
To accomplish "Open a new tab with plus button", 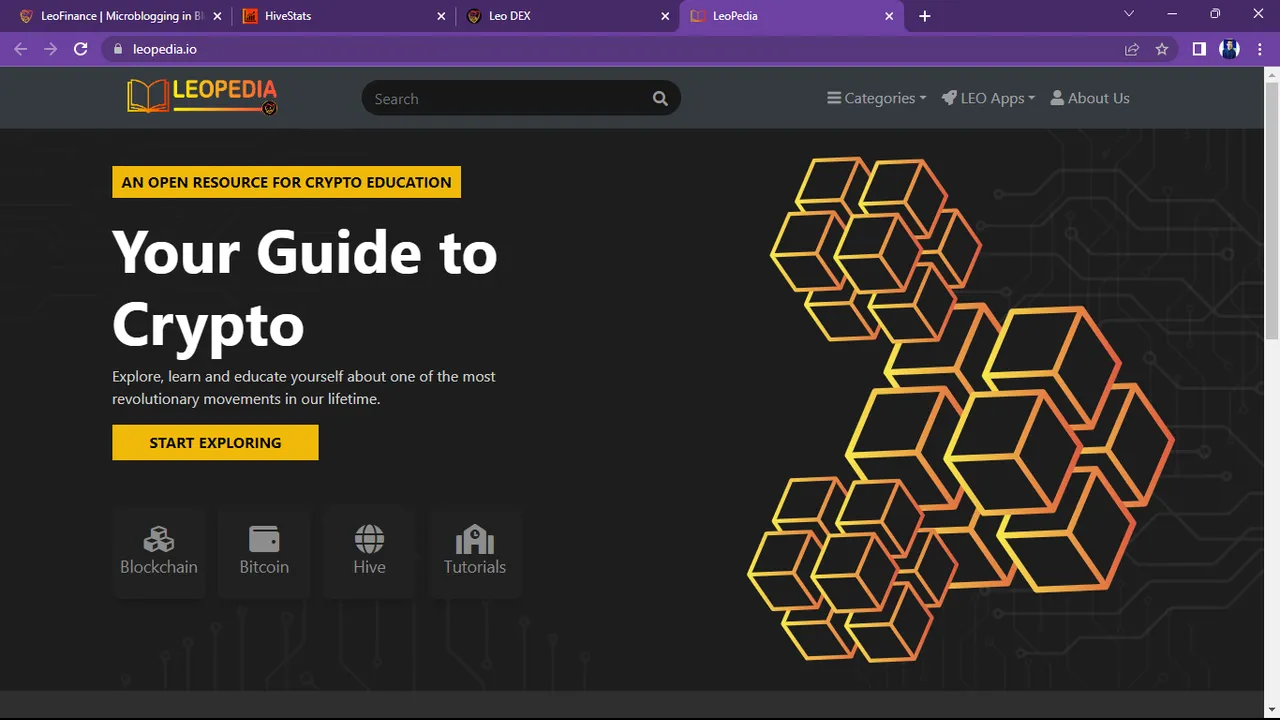I will point(925,16).
